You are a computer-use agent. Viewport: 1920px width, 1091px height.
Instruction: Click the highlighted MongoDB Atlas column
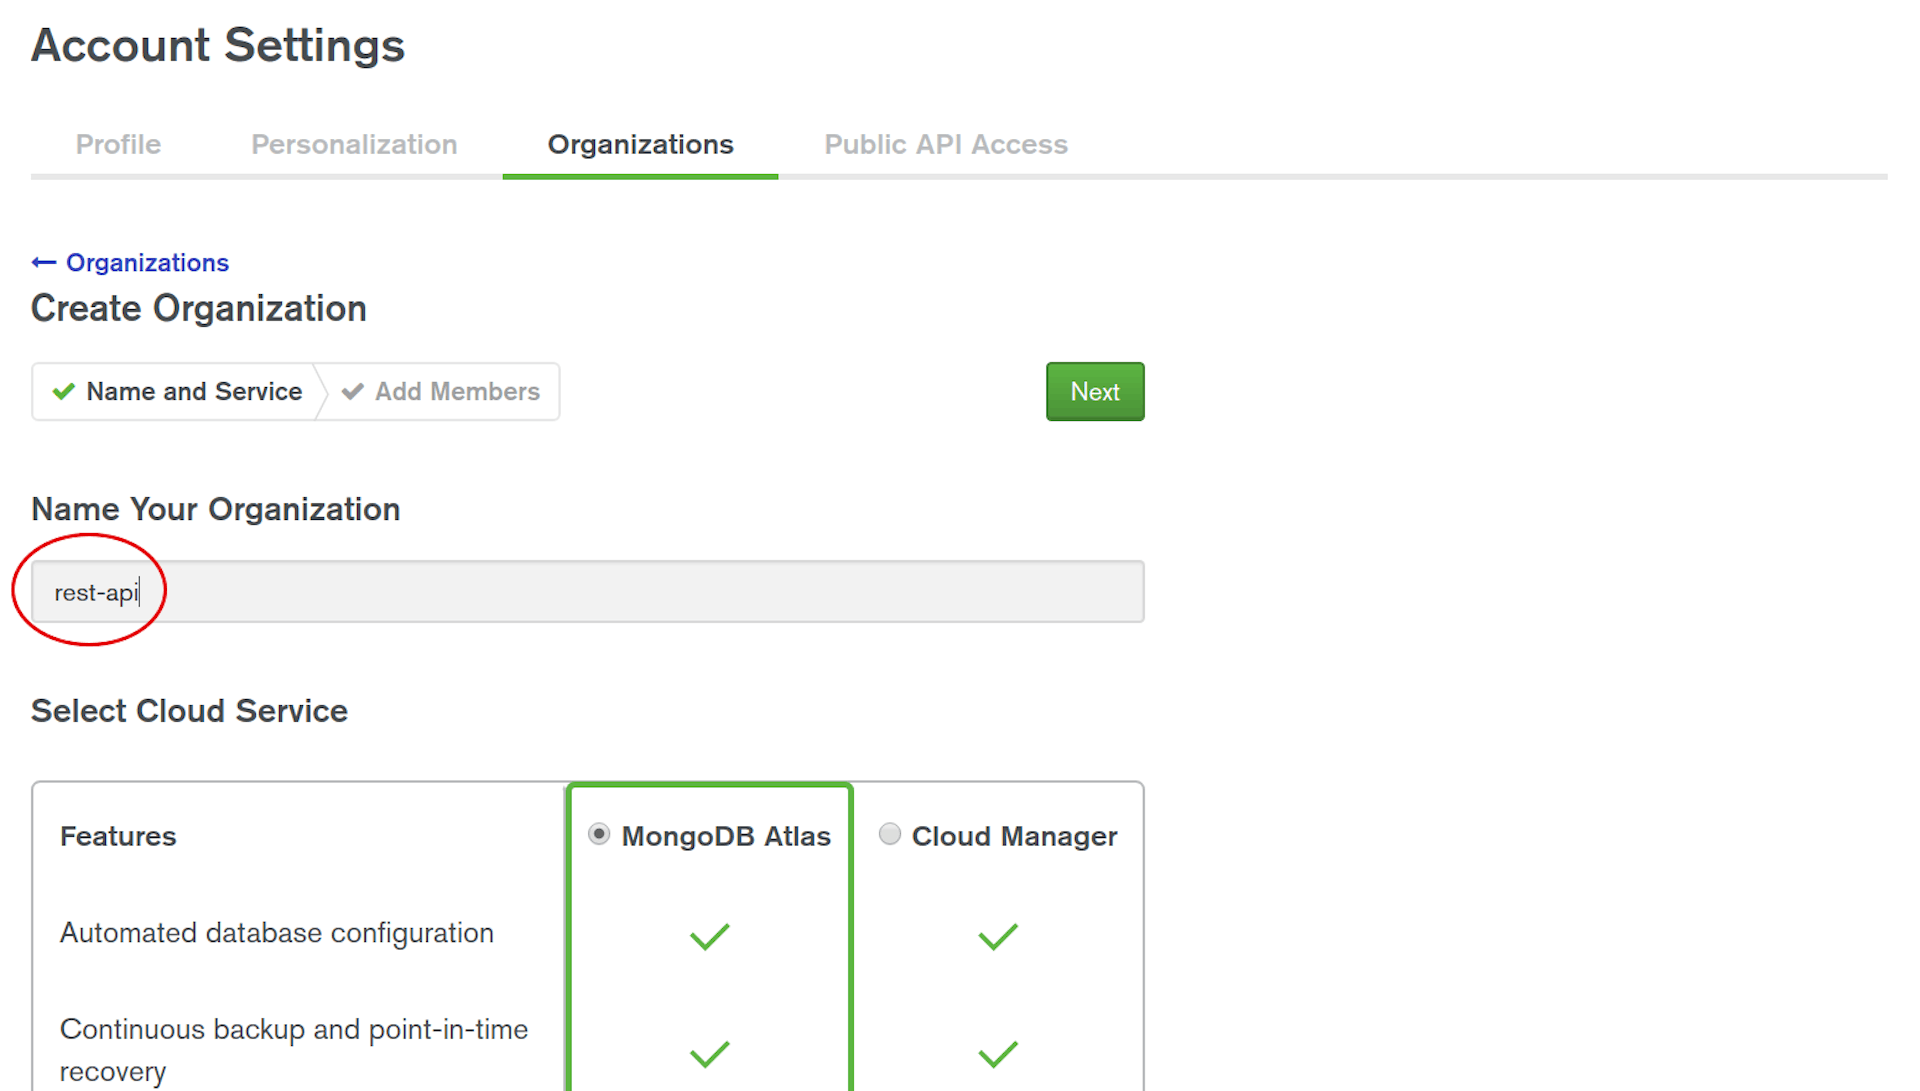click(709, 835)
